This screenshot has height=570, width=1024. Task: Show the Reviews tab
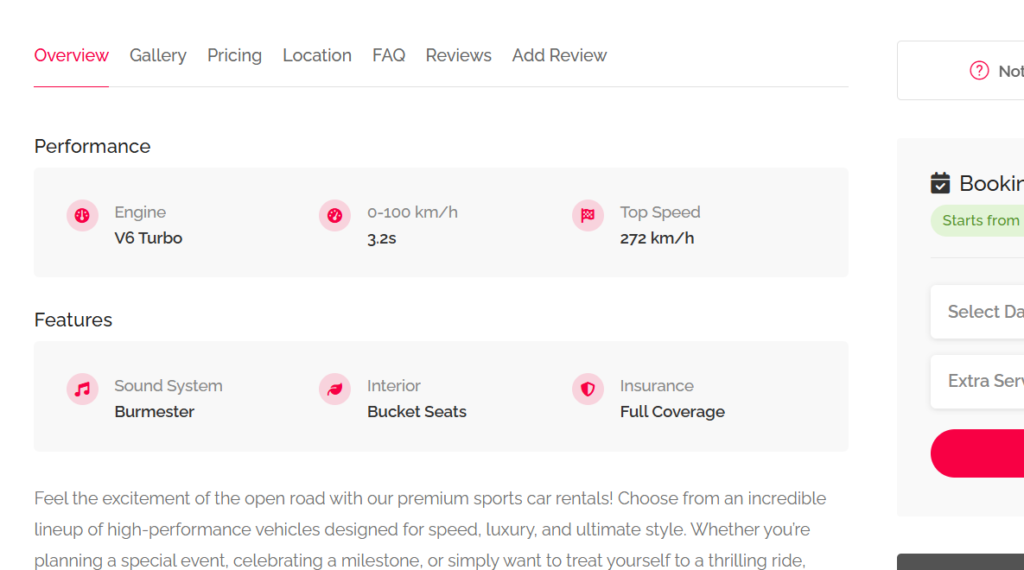[x=458, y=56]
